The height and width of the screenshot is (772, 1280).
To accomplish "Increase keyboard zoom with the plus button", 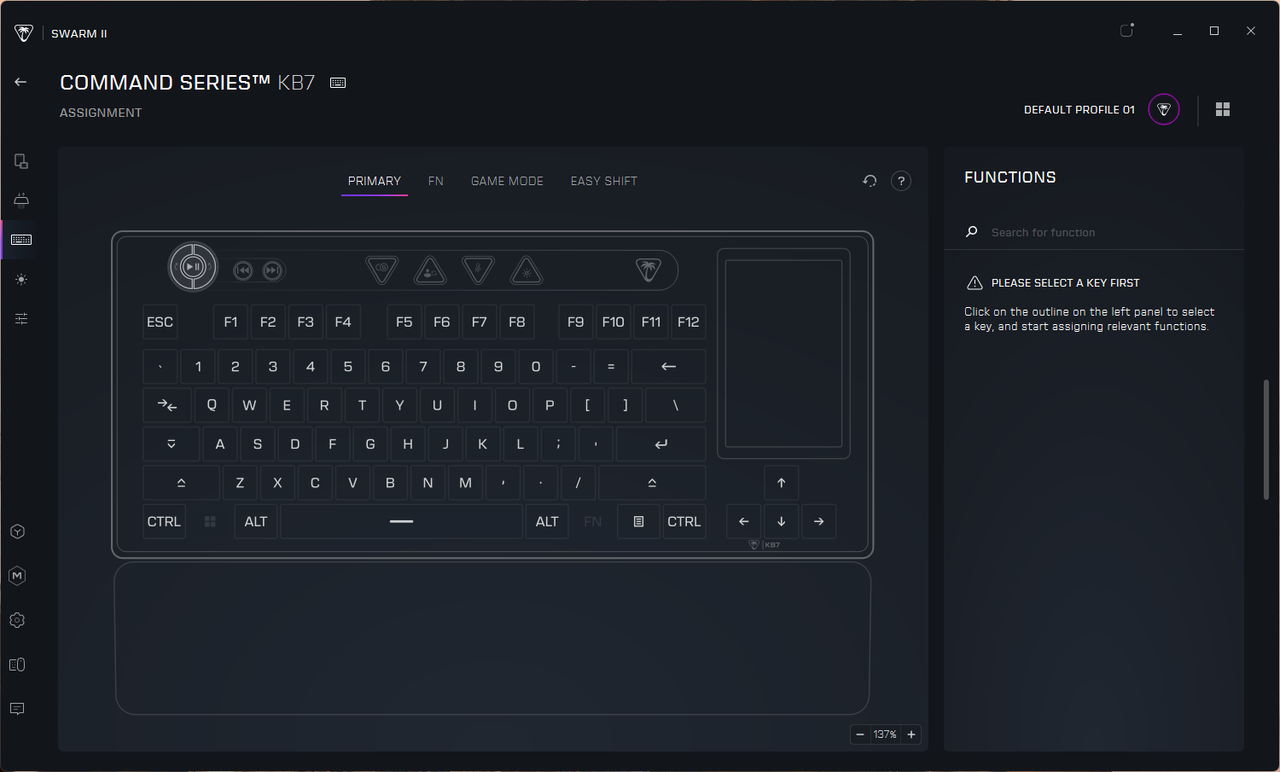I will (x=911, y=735).
